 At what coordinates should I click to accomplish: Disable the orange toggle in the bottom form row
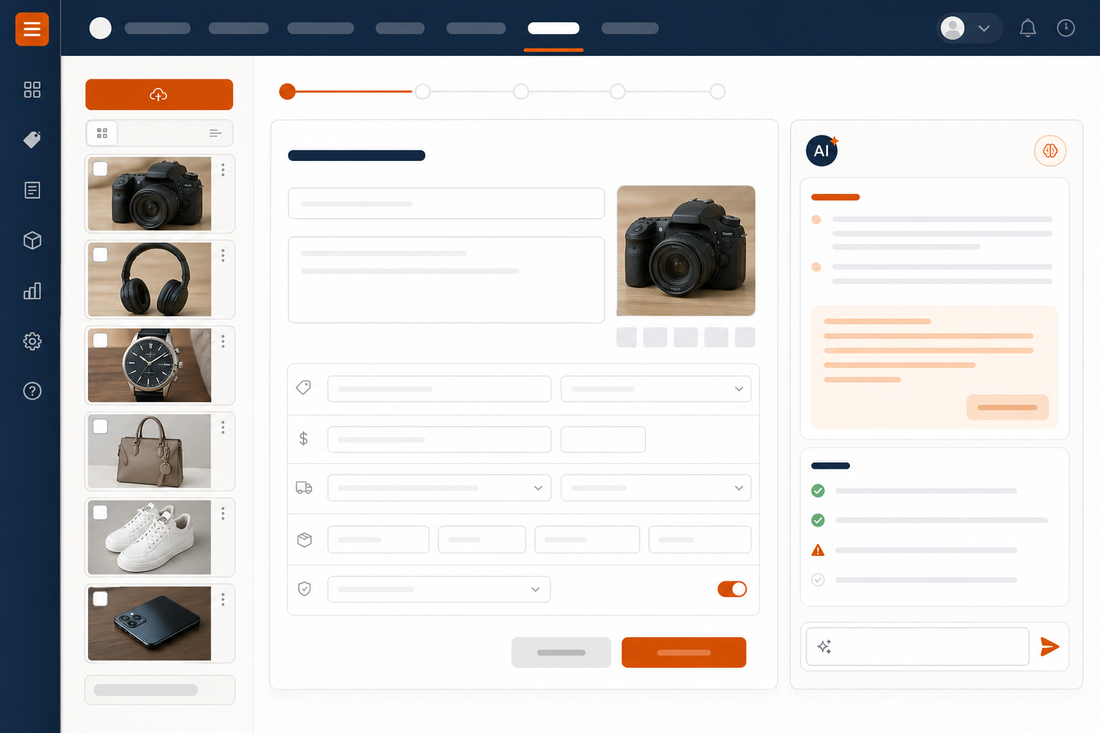coord(732,589)
